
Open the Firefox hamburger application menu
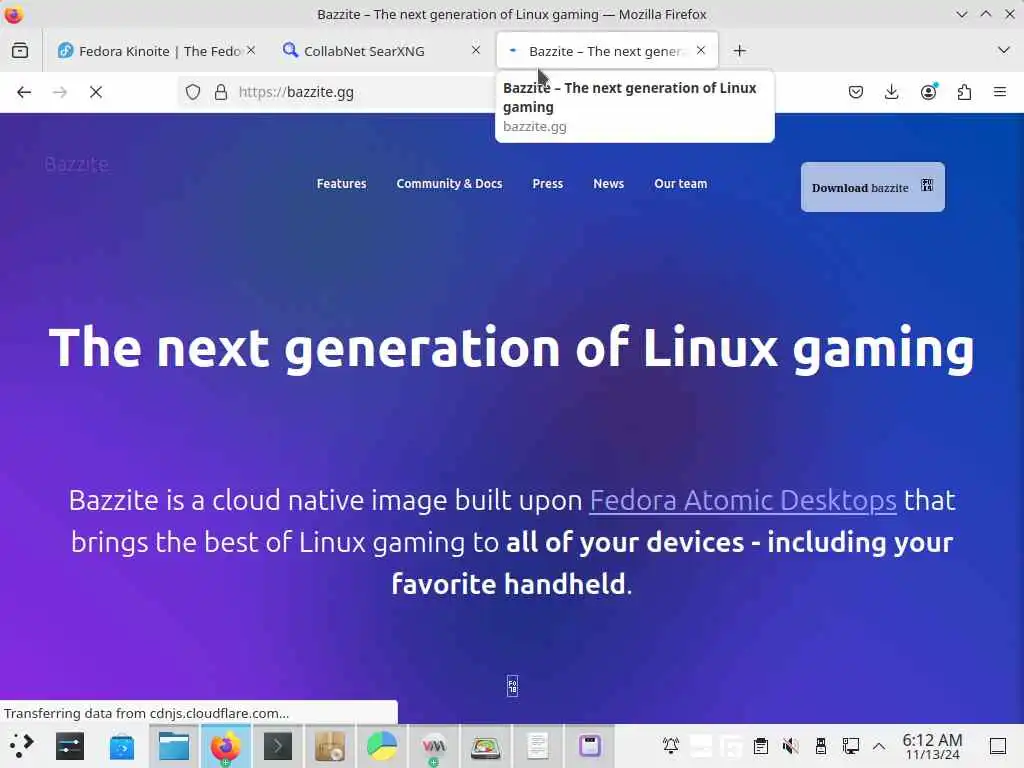pos(1000,92)
